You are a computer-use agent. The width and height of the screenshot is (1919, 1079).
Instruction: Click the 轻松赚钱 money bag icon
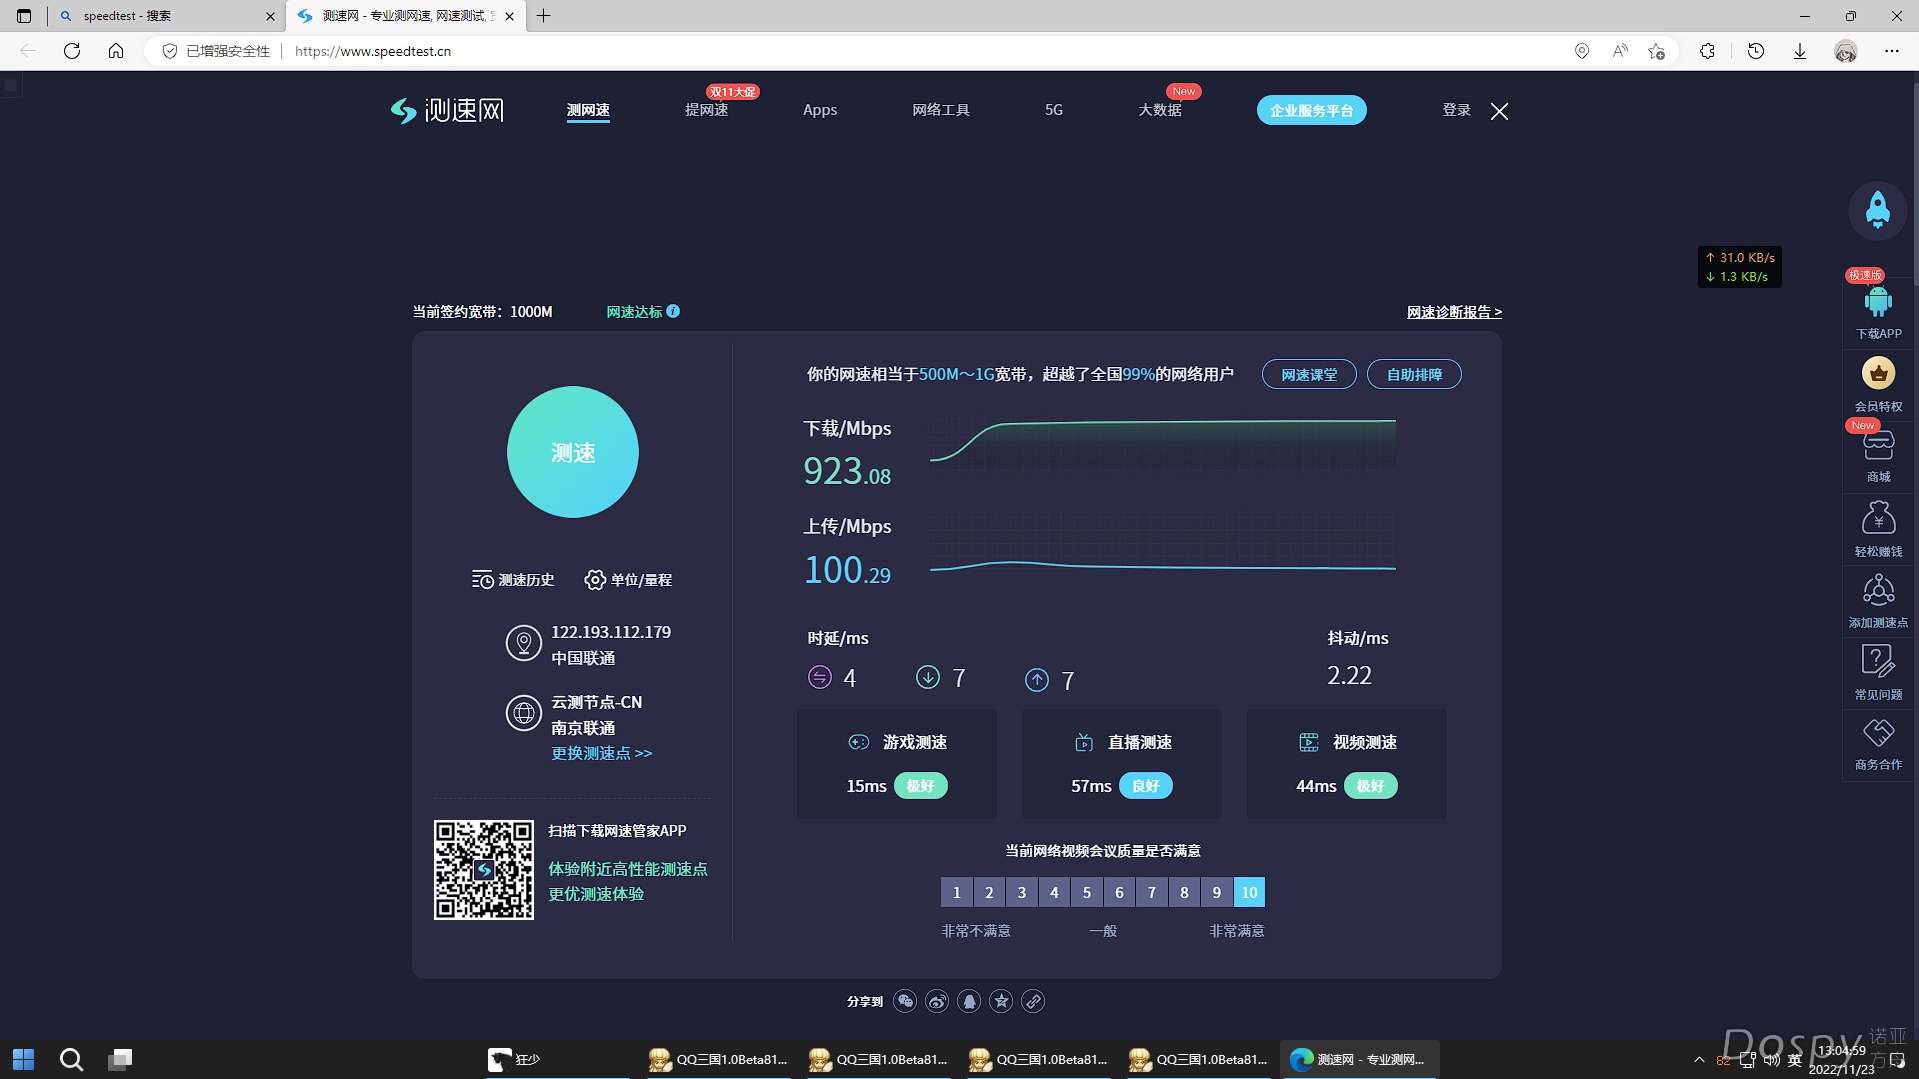(x=1877, y=520)
